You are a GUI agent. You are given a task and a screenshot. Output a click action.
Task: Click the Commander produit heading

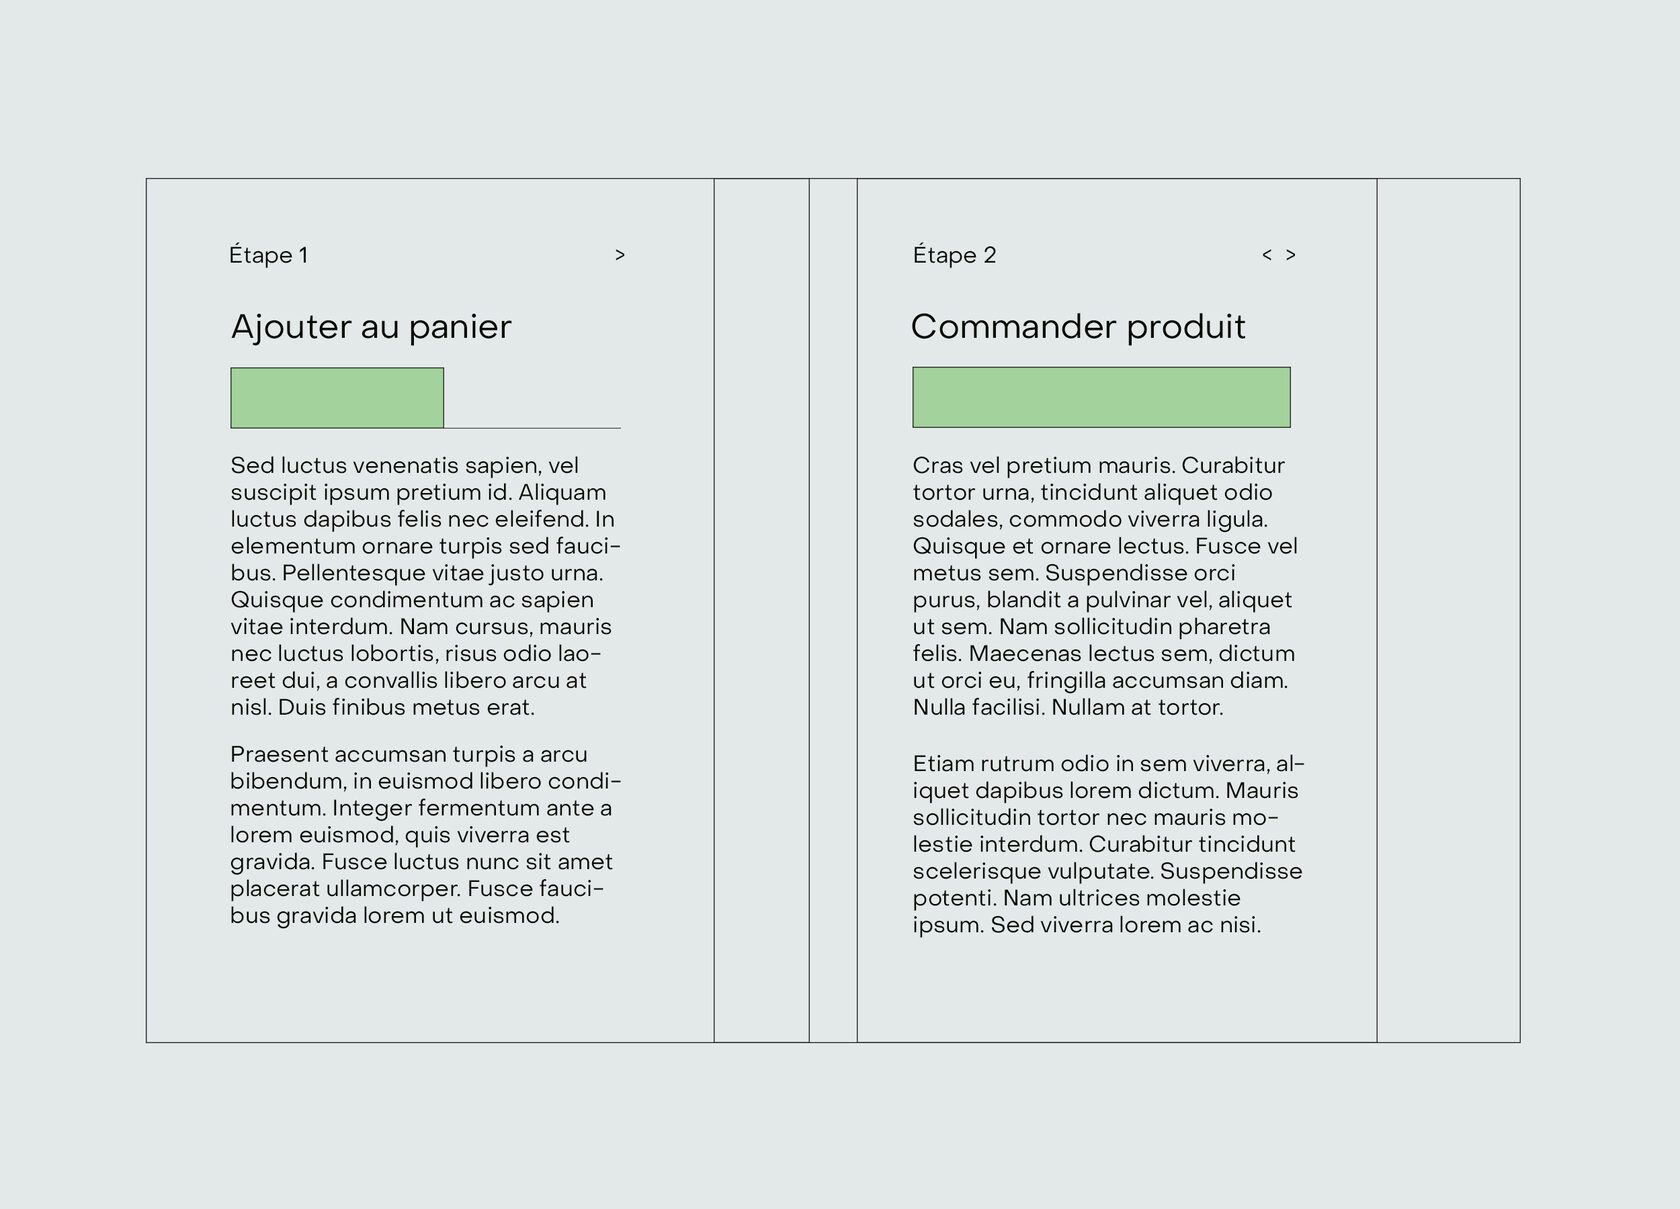pos(1078,327)
